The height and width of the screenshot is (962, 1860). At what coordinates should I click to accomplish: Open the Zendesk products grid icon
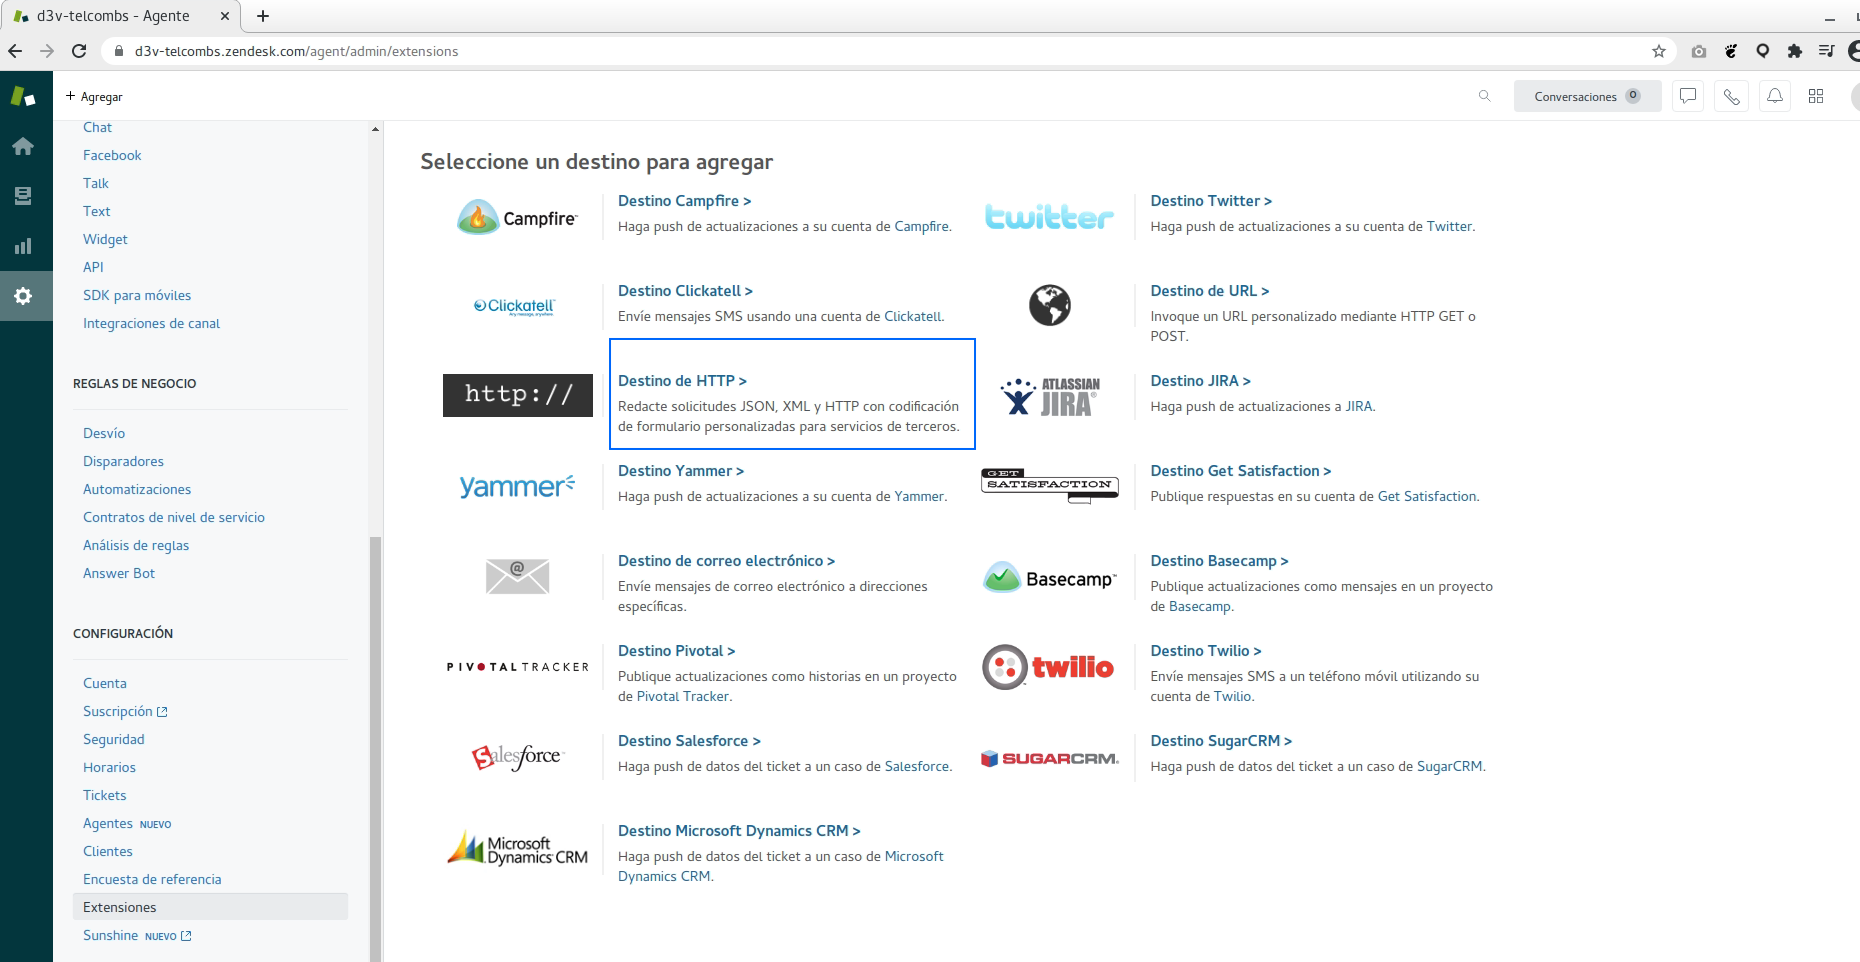1816,96
